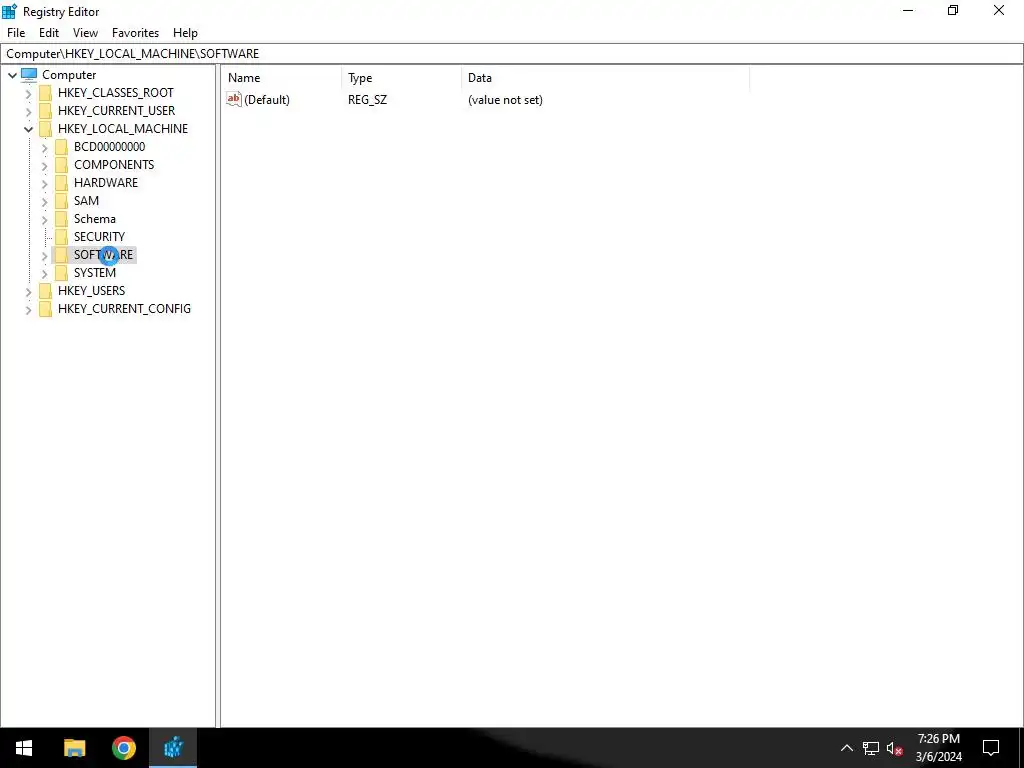Image resolution: width=1024 pixels, height=768 pixels.
Task: Open the Edit menu
Action: [49, 33]
